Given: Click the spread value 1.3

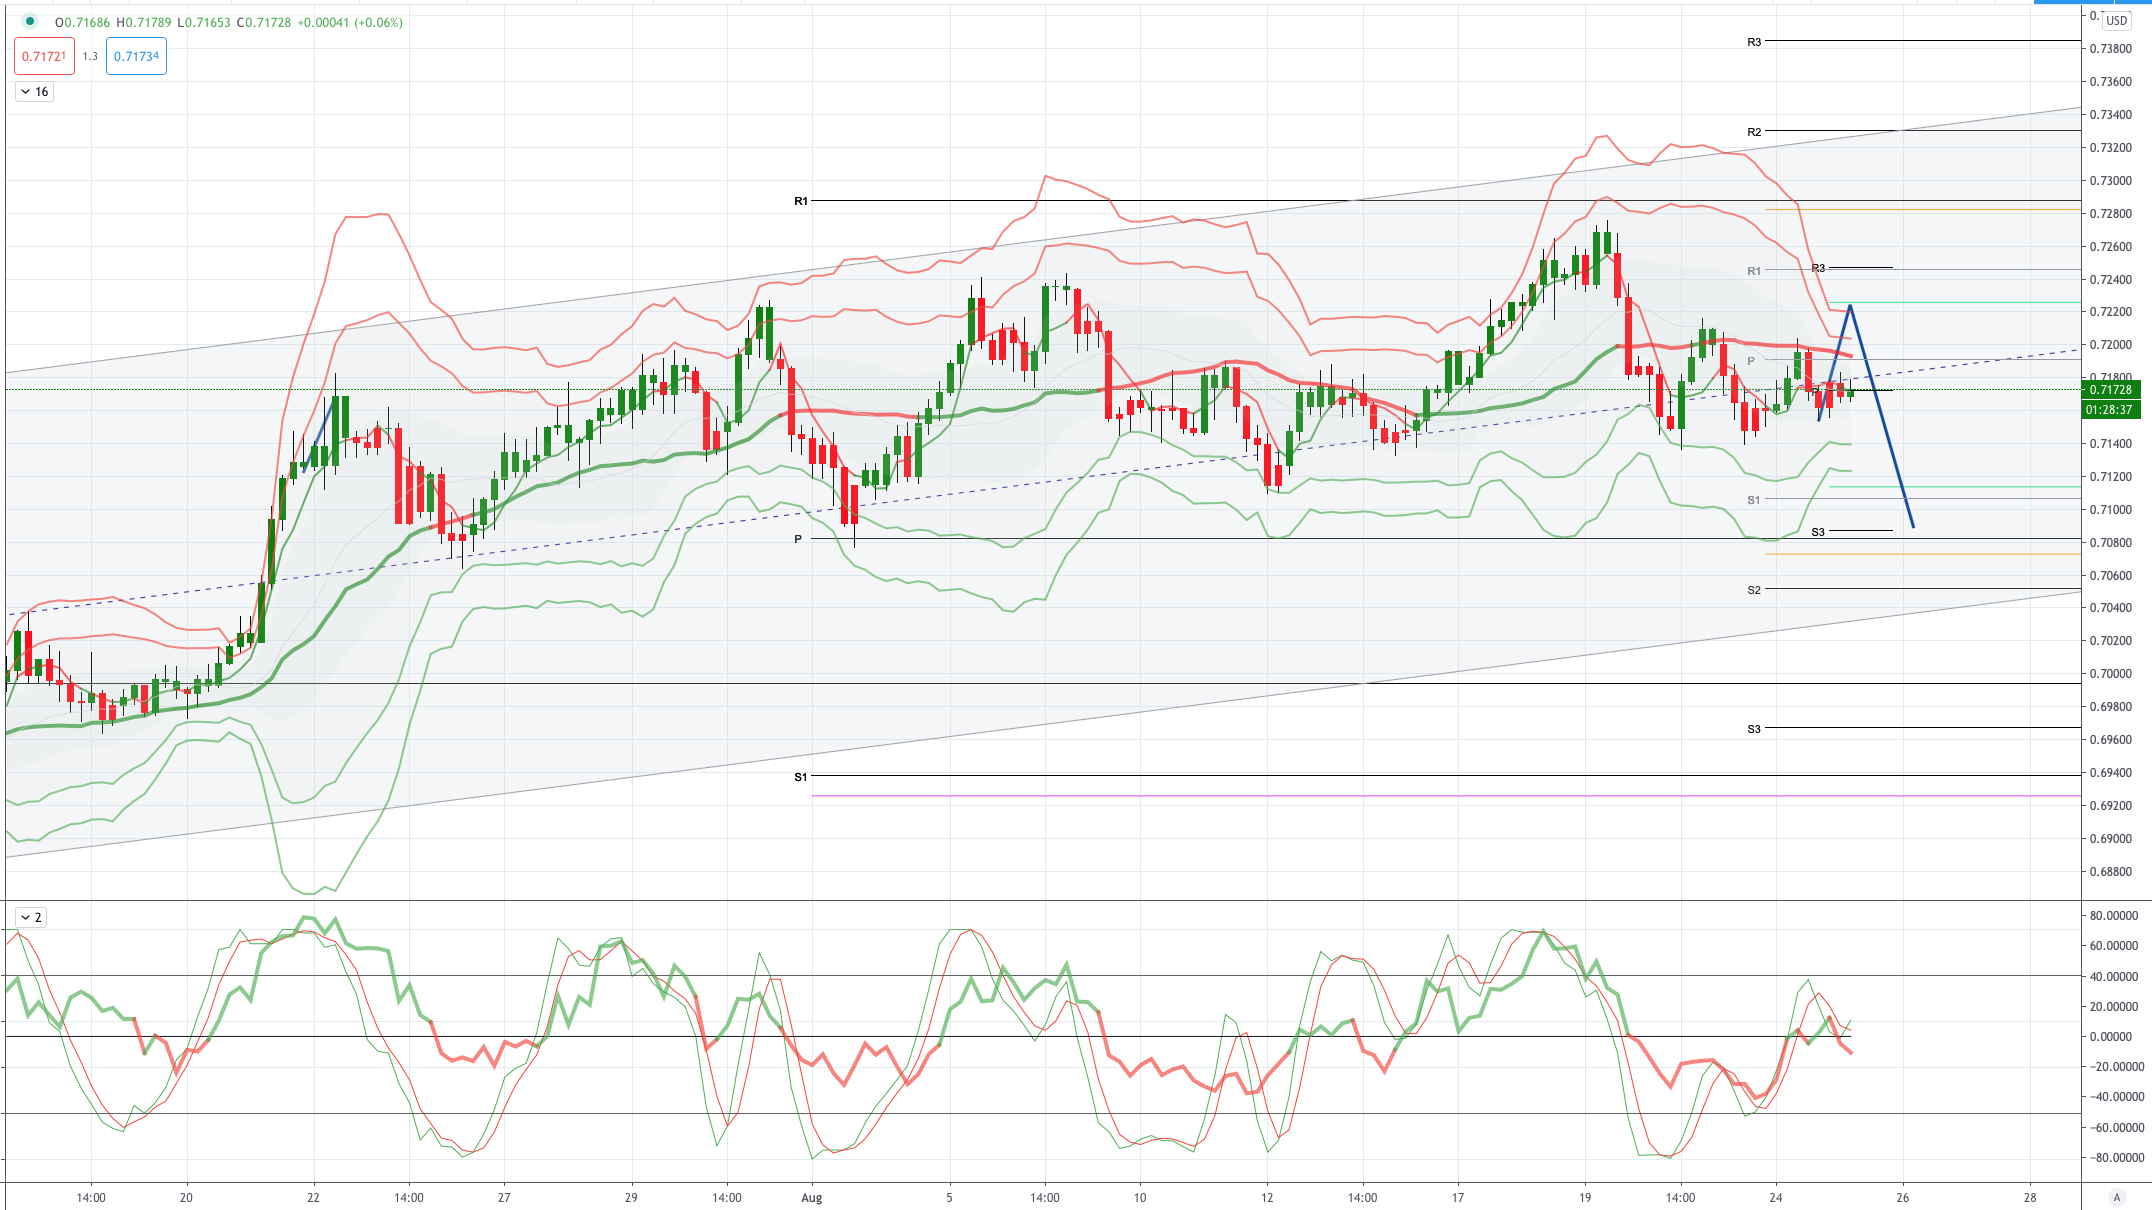Looking at the screenshot, I should point(90,56).
